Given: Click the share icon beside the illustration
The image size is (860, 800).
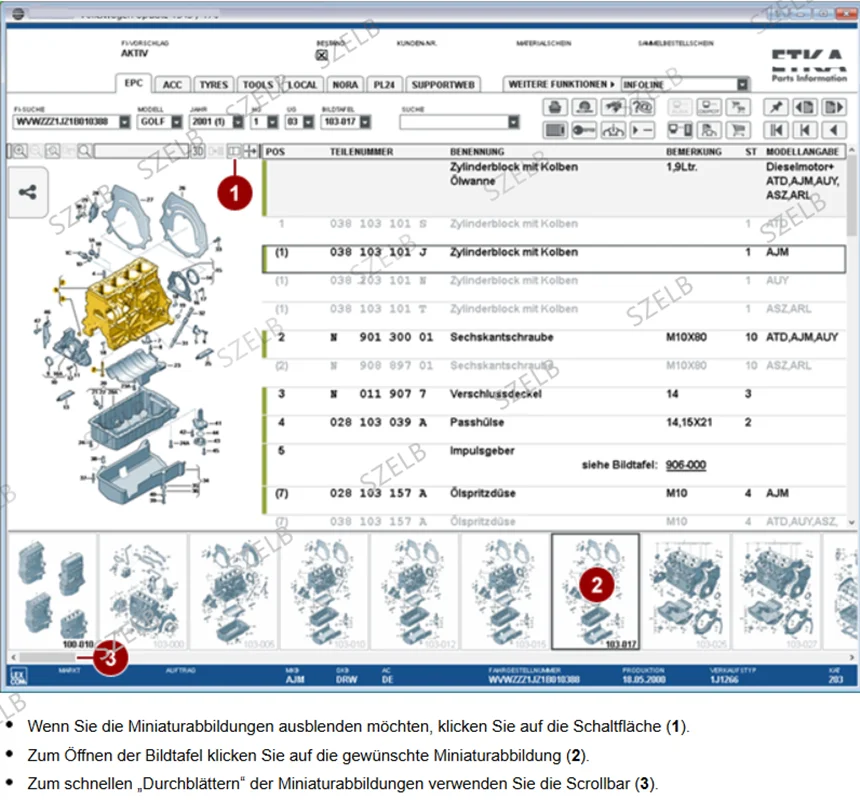Looking at the screenshot, I should pos(27,192).
